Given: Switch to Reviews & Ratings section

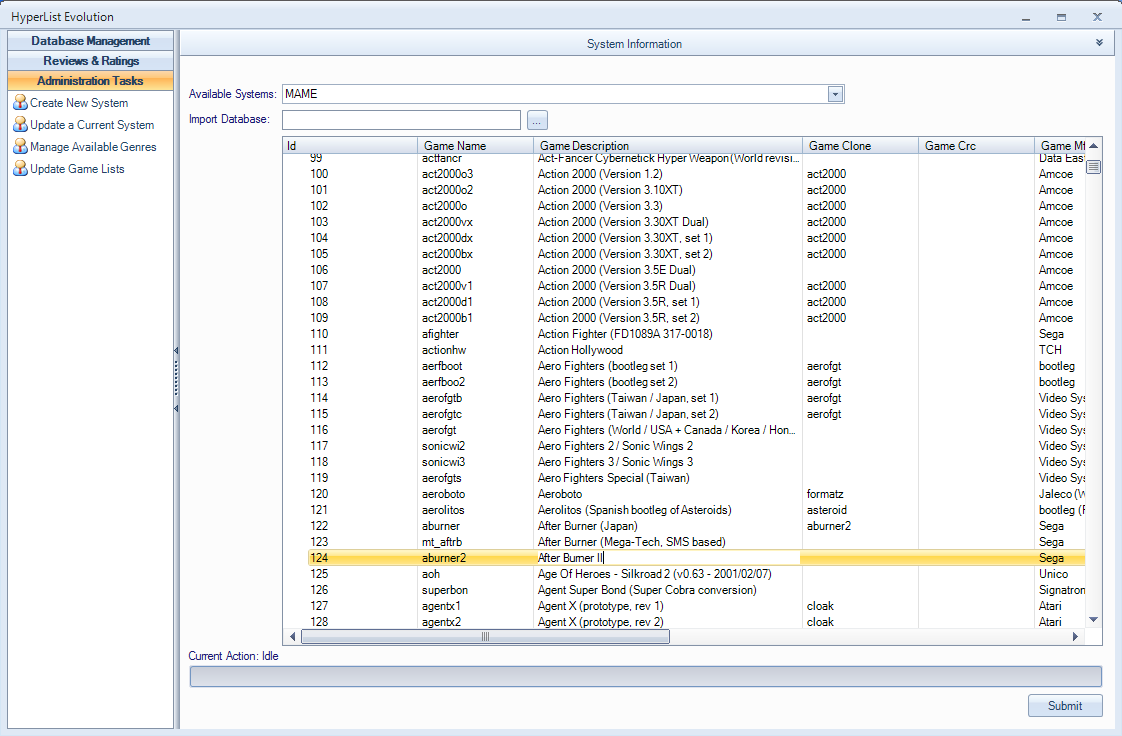Looking at the screenshot, I should [90, 61].
